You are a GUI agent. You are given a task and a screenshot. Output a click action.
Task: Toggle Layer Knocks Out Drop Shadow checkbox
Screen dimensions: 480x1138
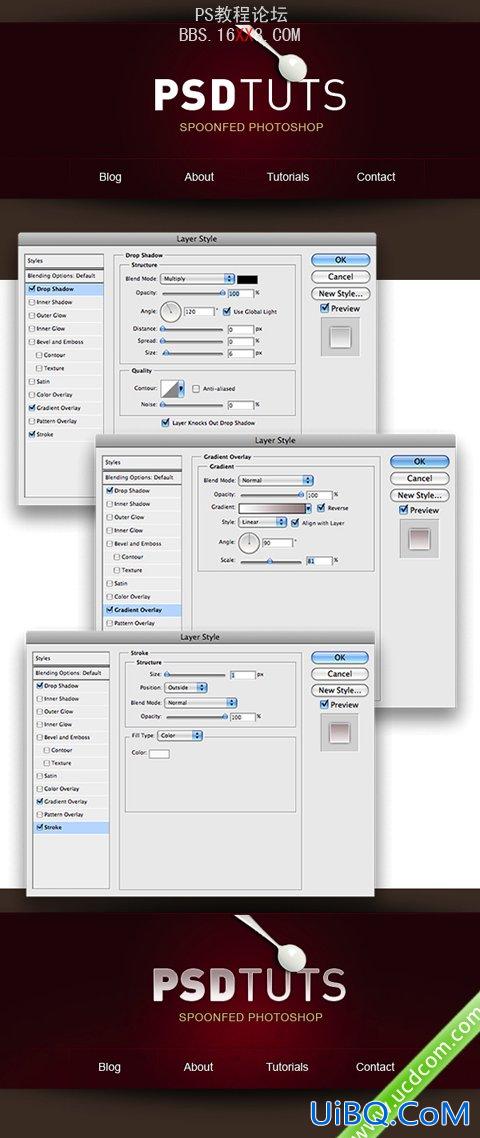(165, 422)
